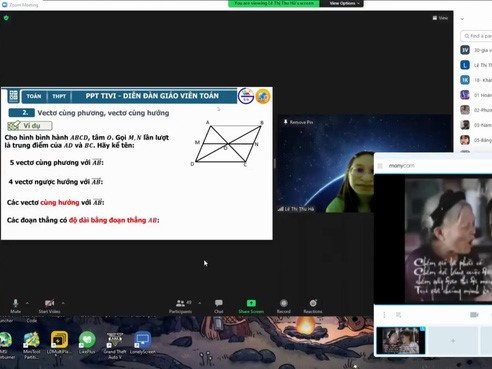Select participant row starting with 18-
492x369 pixels.
click(476, 80)
